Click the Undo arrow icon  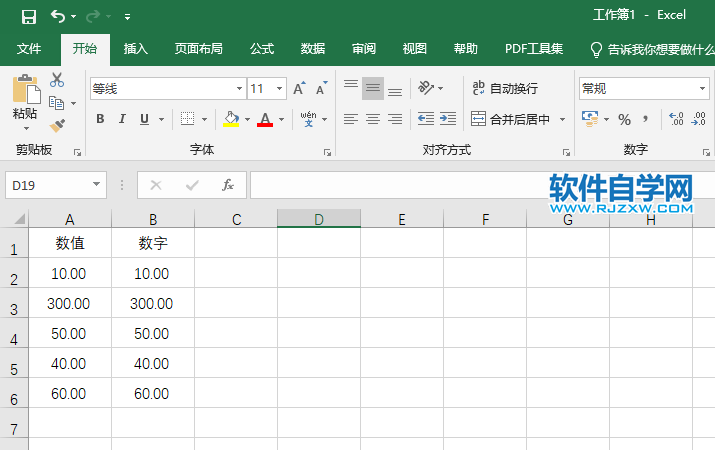tap(58, 16)
